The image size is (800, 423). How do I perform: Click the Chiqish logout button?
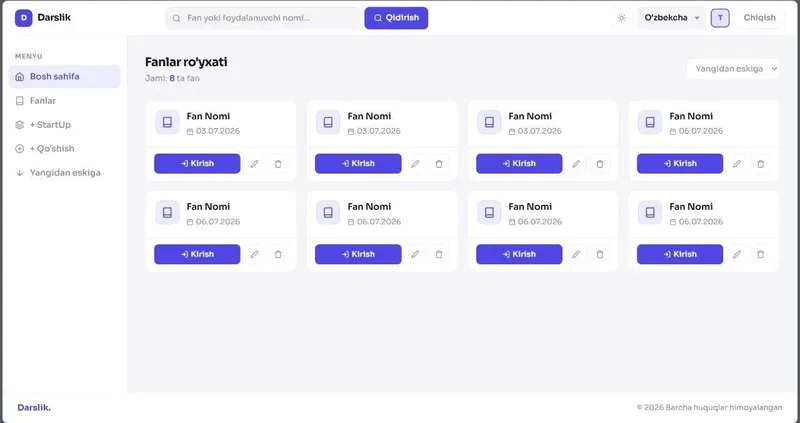[759, 18]
